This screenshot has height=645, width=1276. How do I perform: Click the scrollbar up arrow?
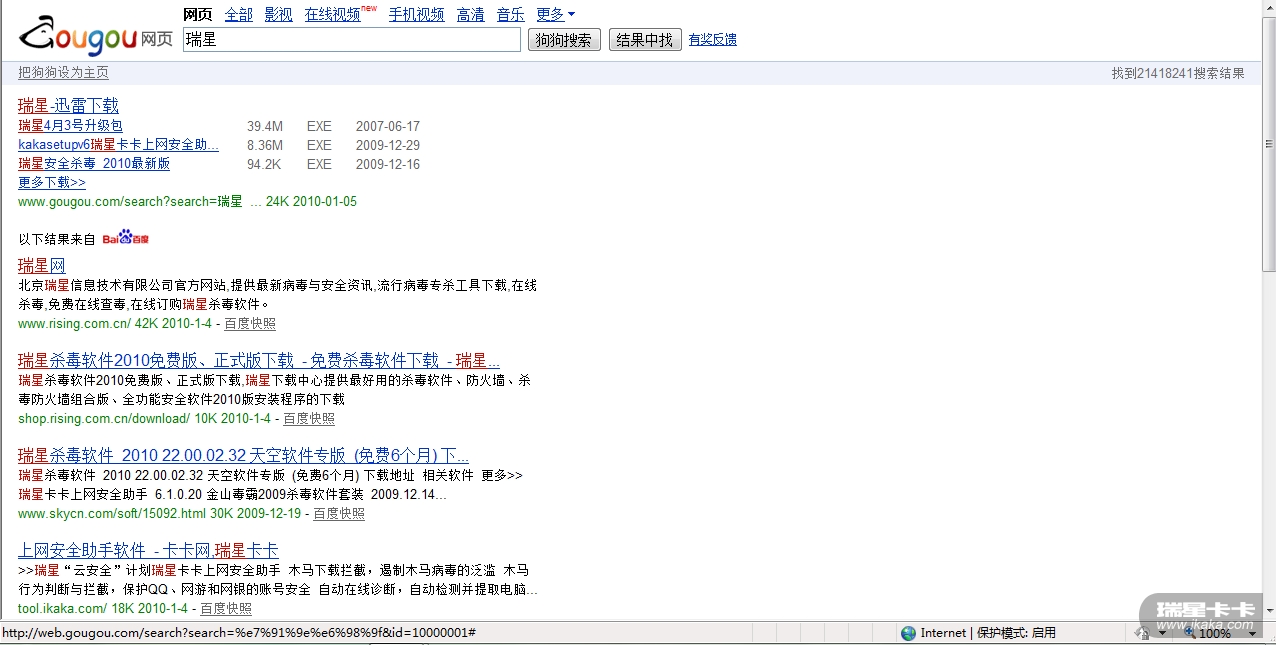click(1269, 8)
